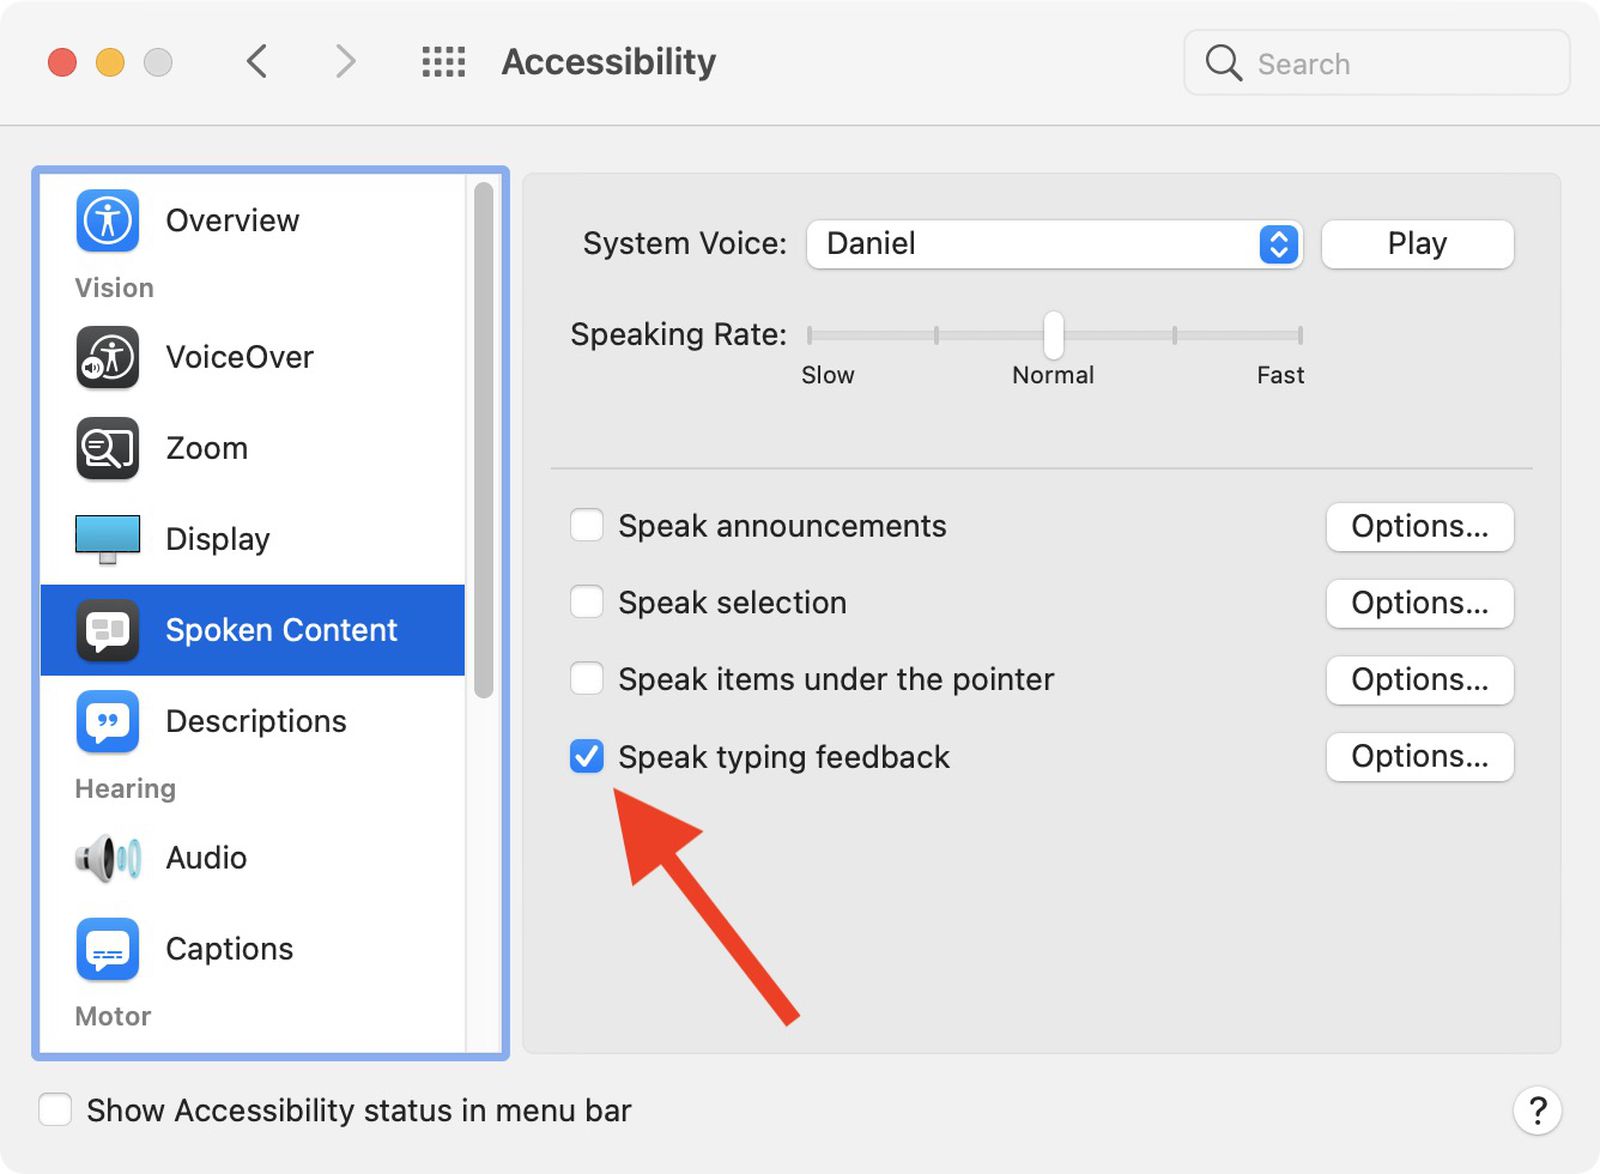Click the Descriptions quote bubble icon
1600x1174 pixels.
point(107,721)
